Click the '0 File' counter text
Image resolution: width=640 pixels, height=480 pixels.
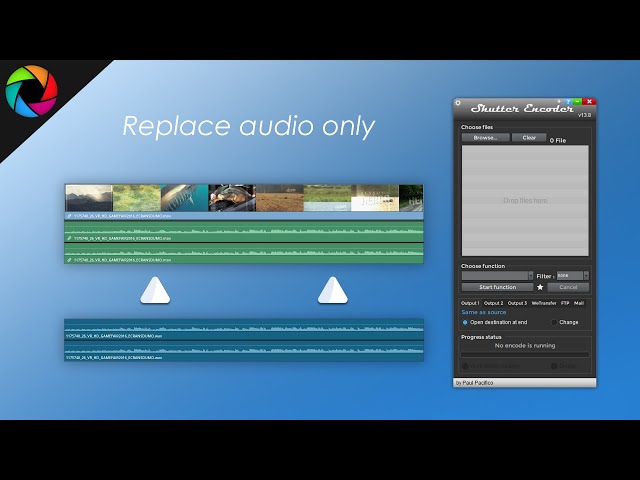558,140
